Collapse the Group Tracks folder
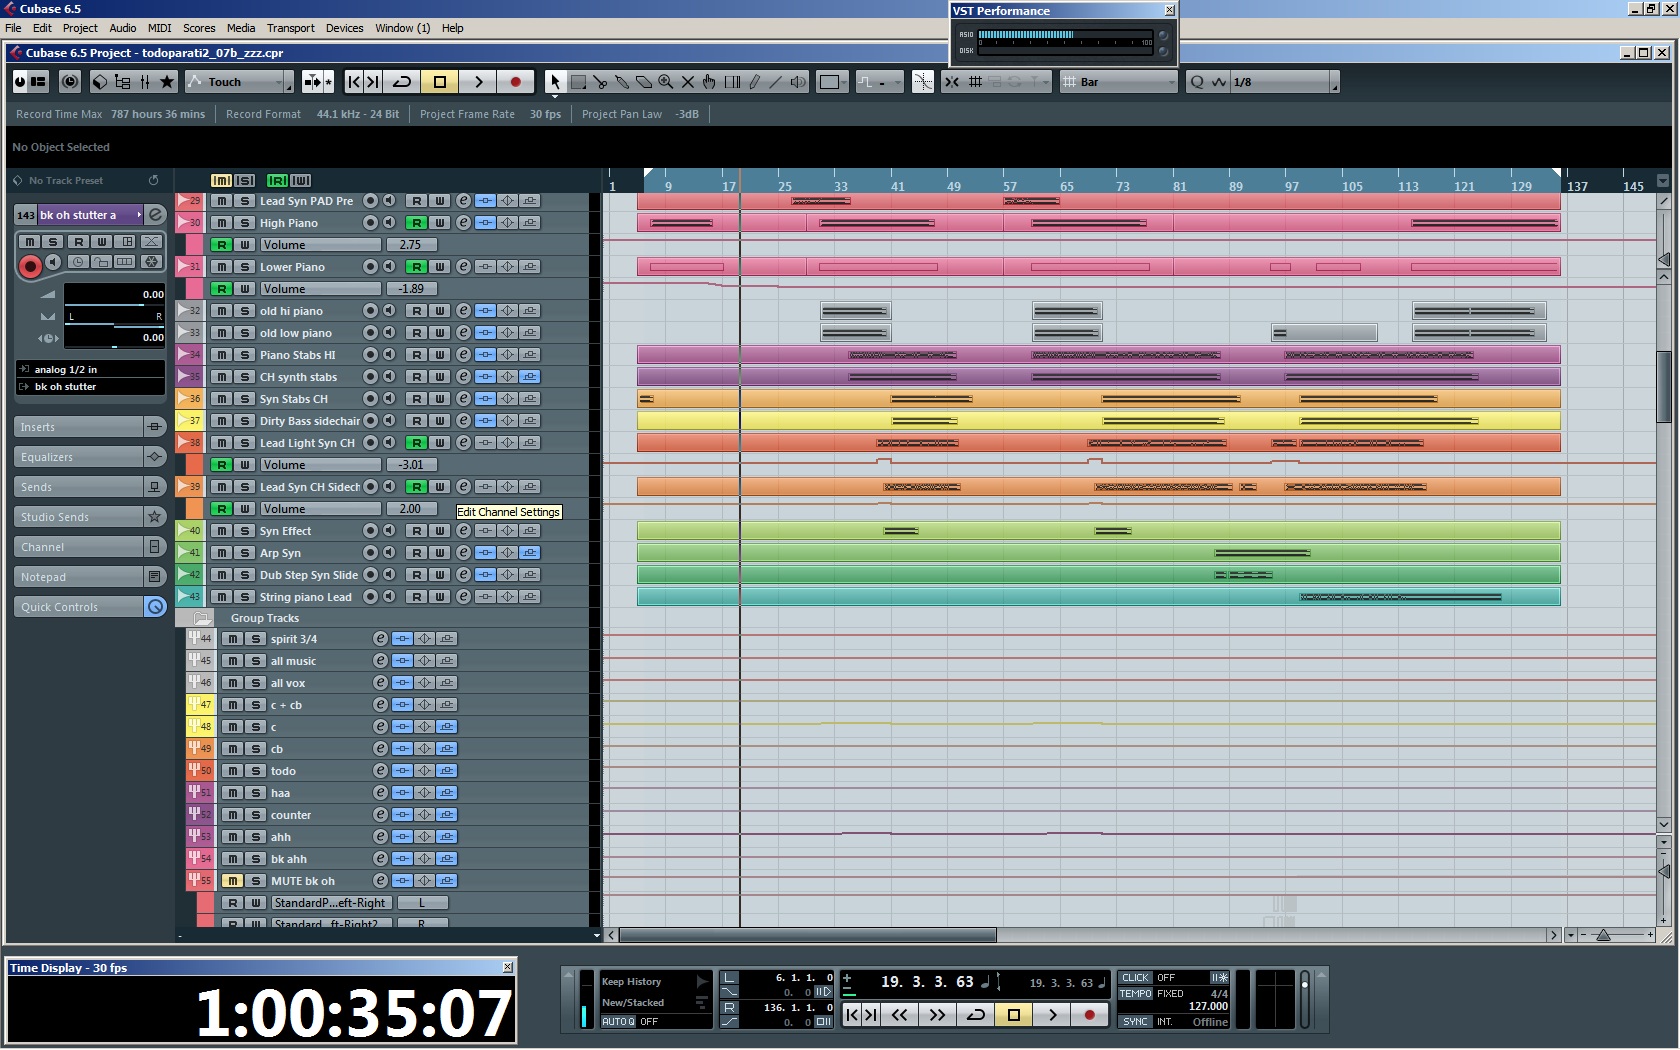The image size is (1680, 1050). 202,618
